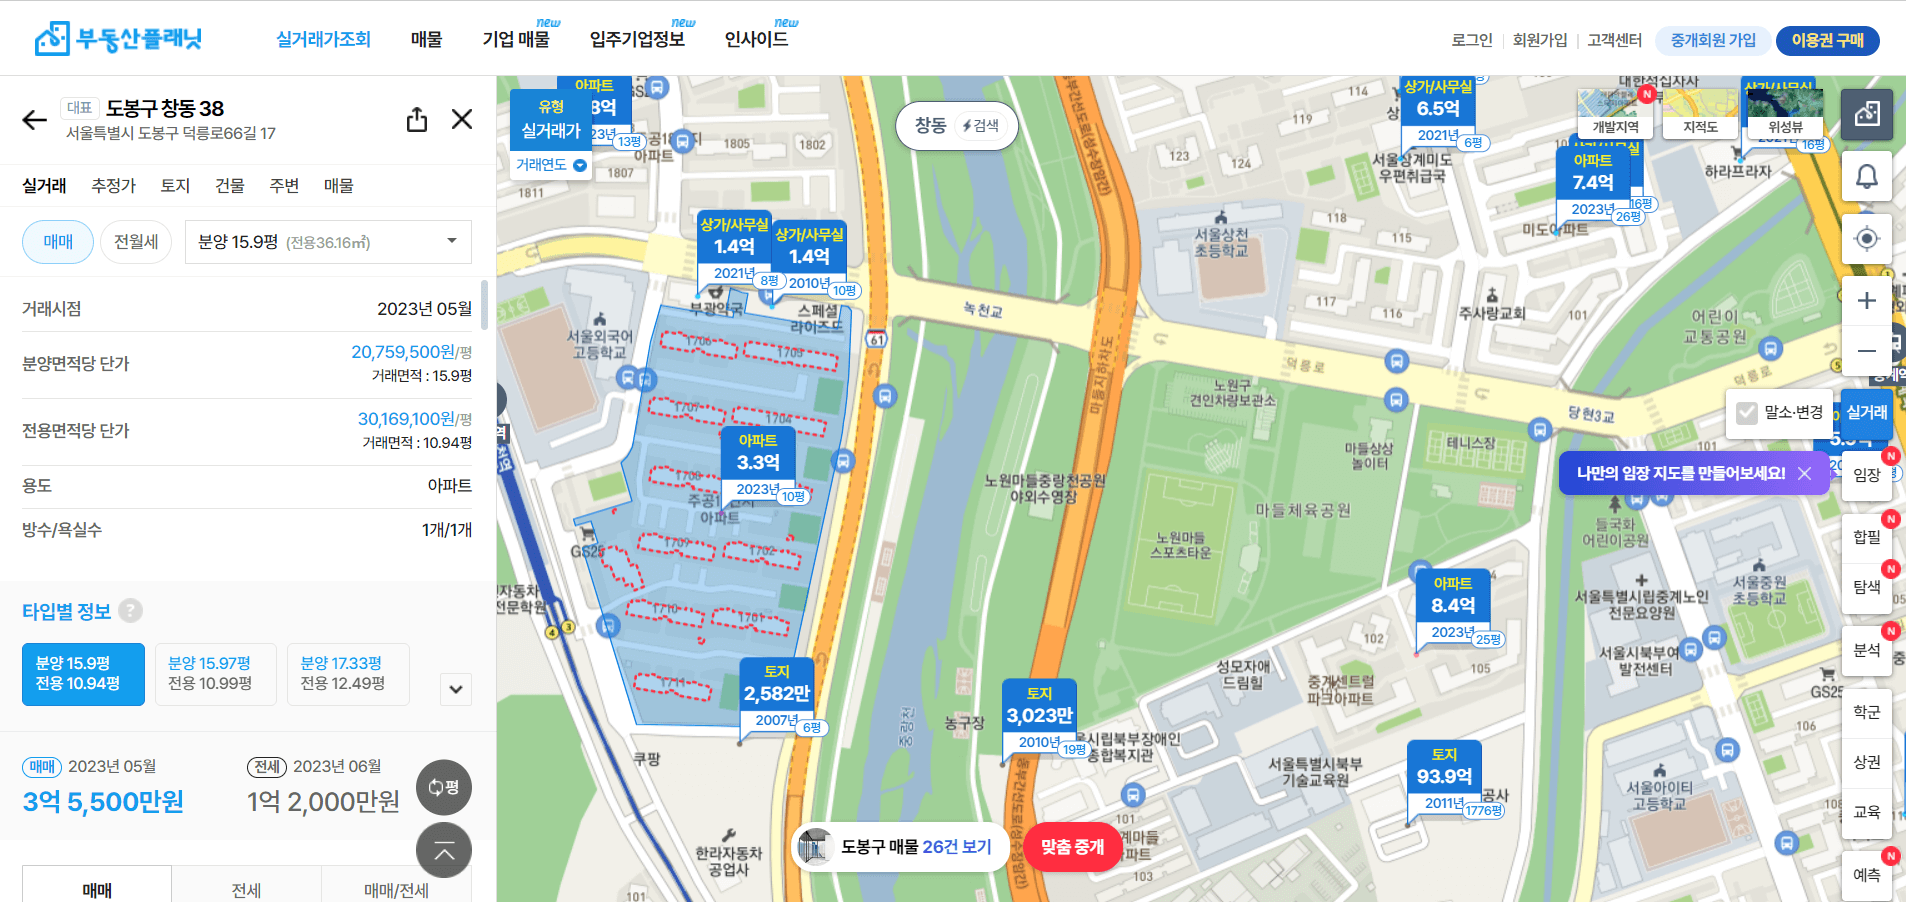Expand more types with chevron down

[456, 689]
